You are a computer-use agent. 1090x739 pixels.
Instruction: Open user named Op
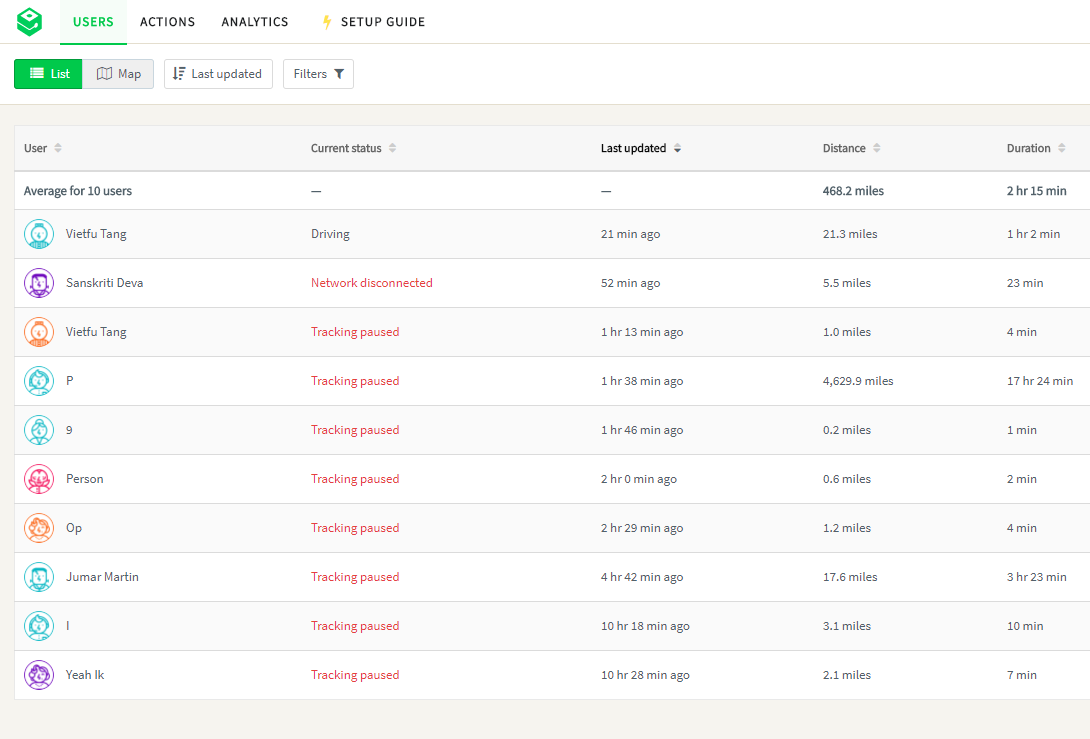click(74, 528)
